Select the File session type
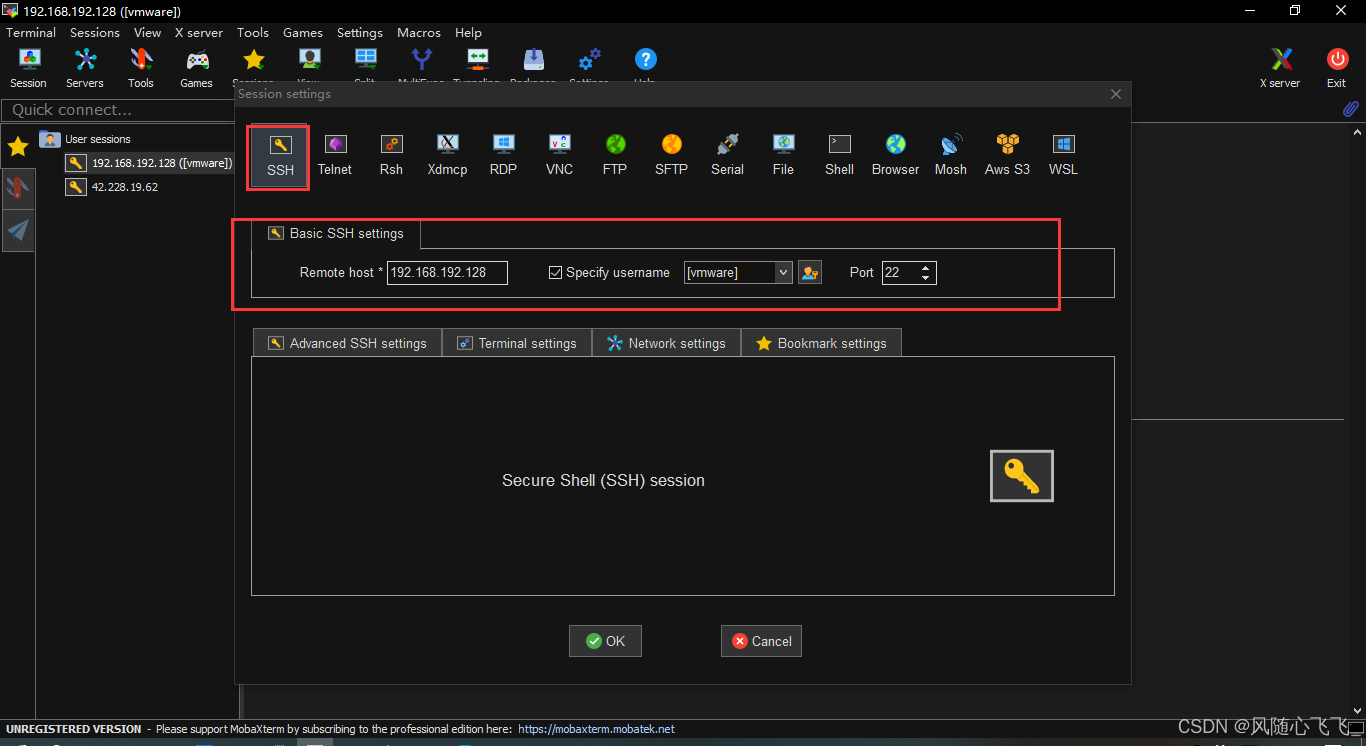 (783, 157)
